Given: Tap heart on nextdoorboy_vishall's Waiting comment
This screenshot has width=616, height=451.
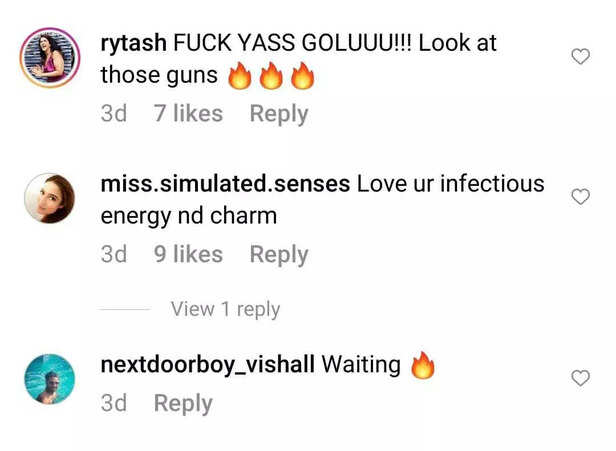Looking at the screenshot, I should click(580, 378).
